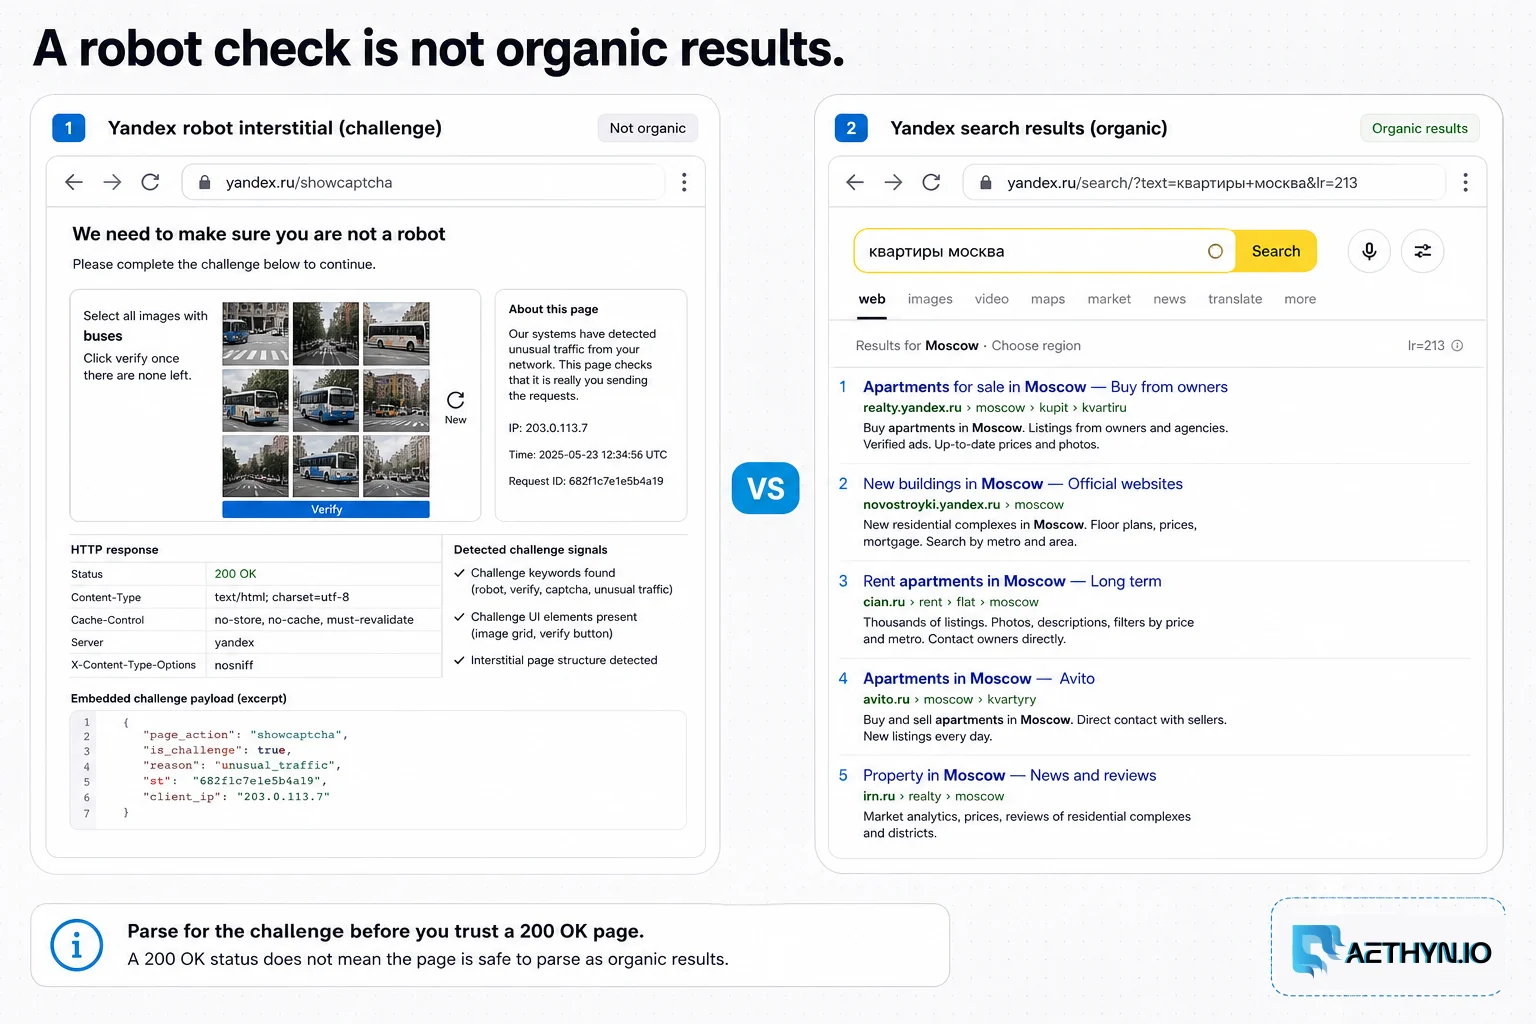Screen dimensions: 1536x1024
Task: Open Apartments for sale in Moscow result
Action: 1045,387
